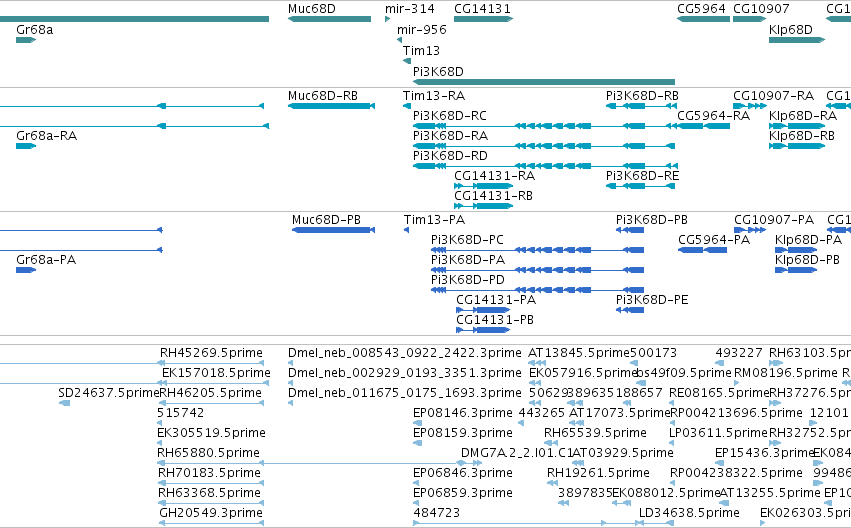Select the RH46205.5prime EST label

pyautogui.click(x=211, y=393)
